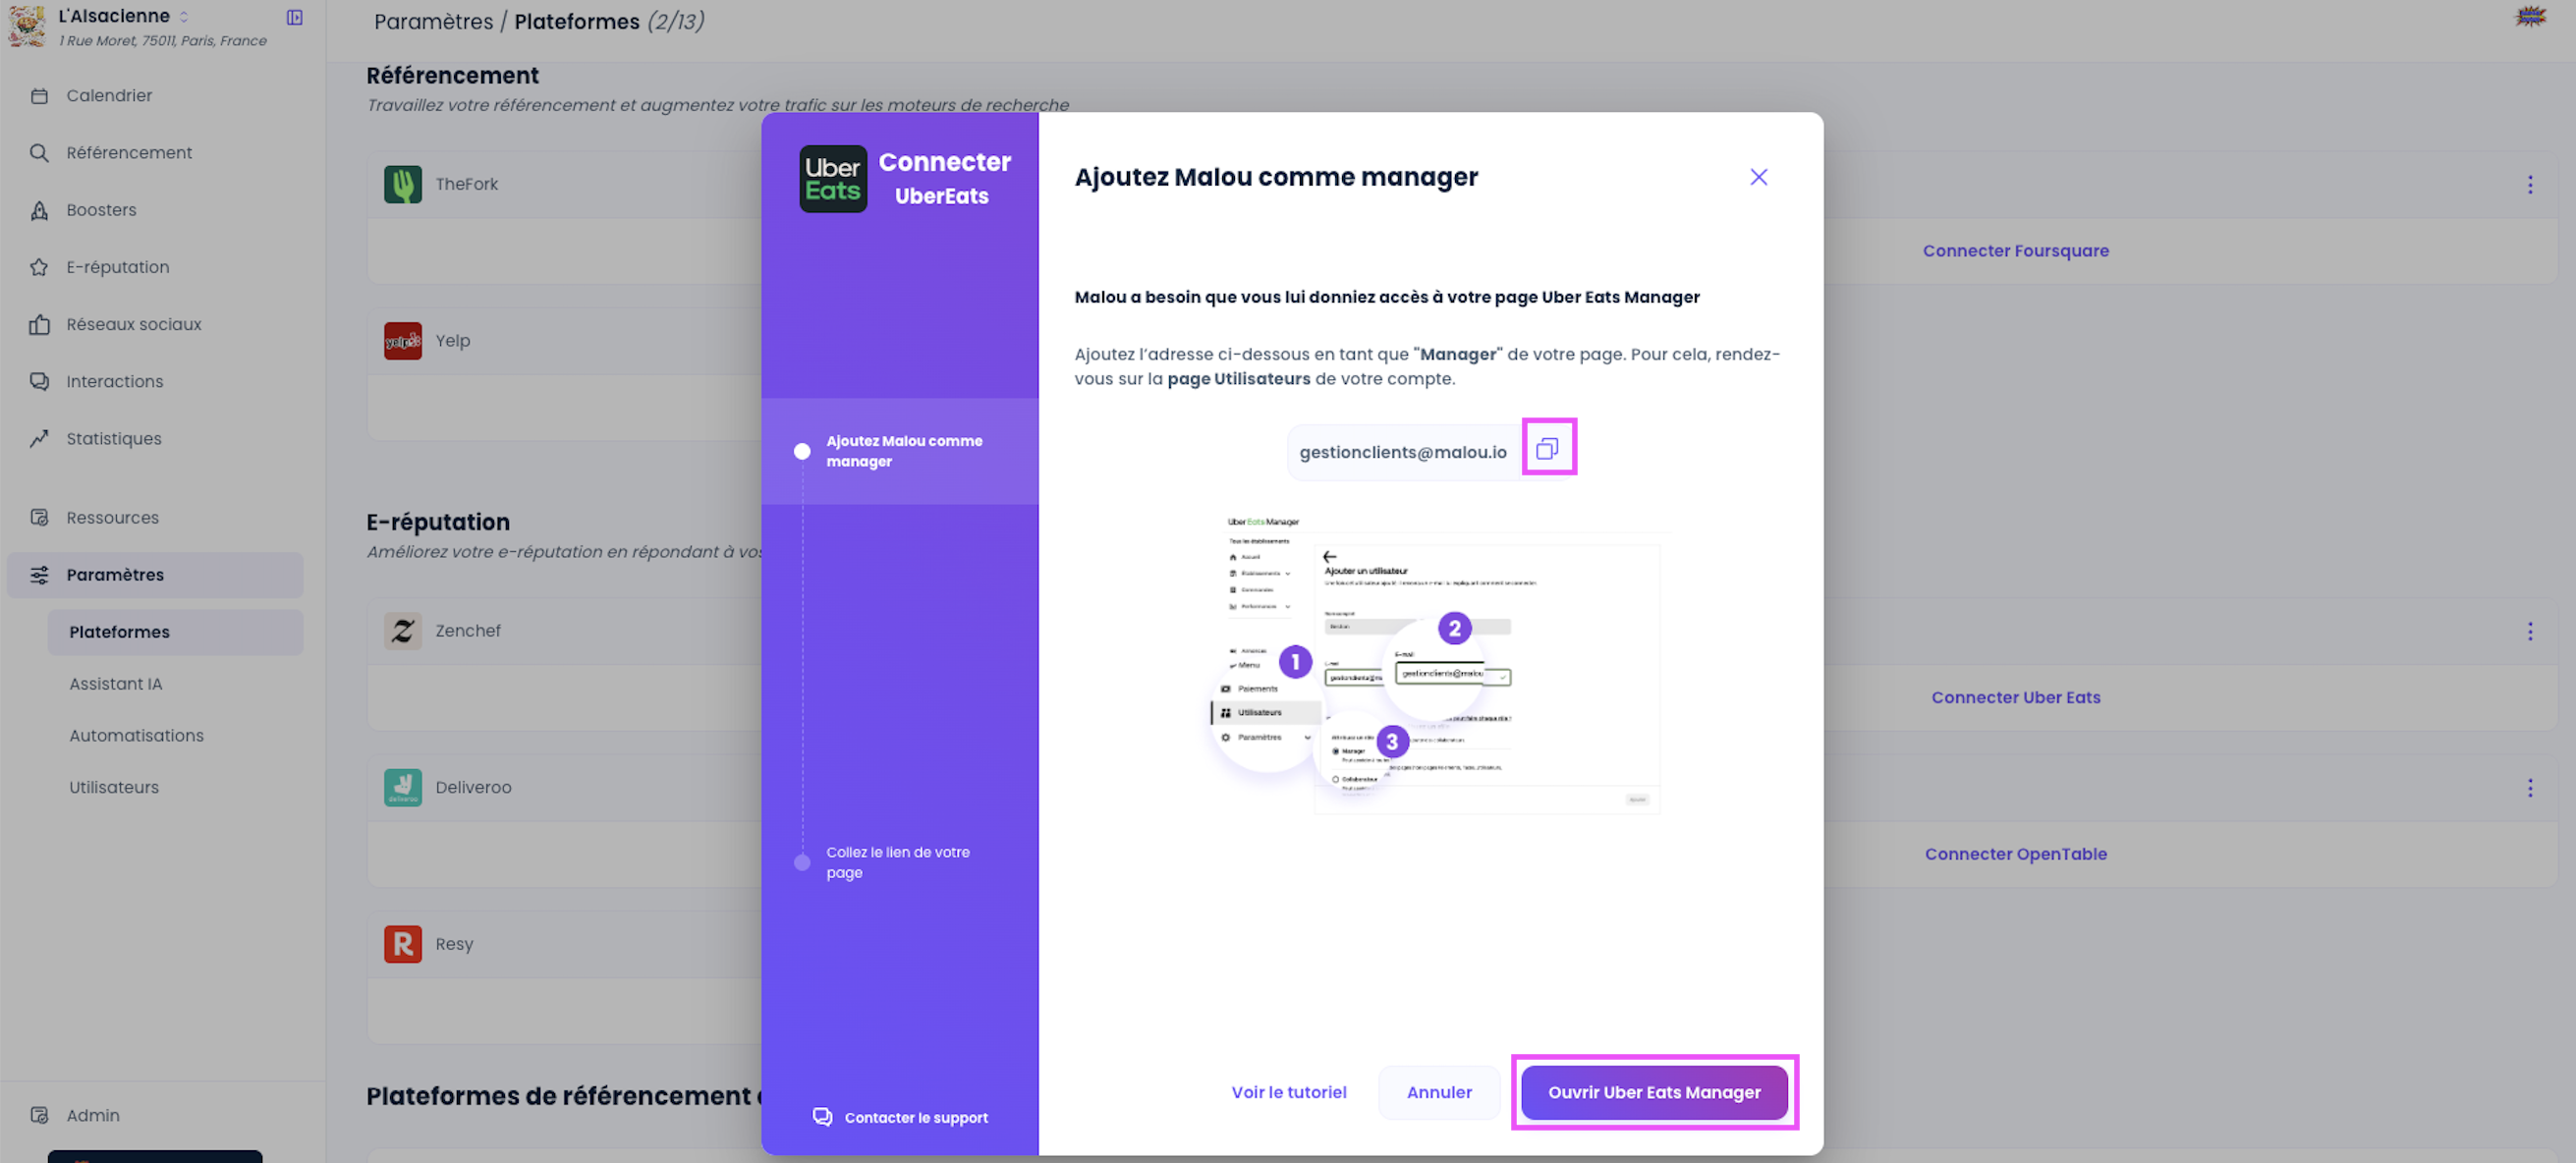Click the user avatar at top right

(x=2530, y=16)
